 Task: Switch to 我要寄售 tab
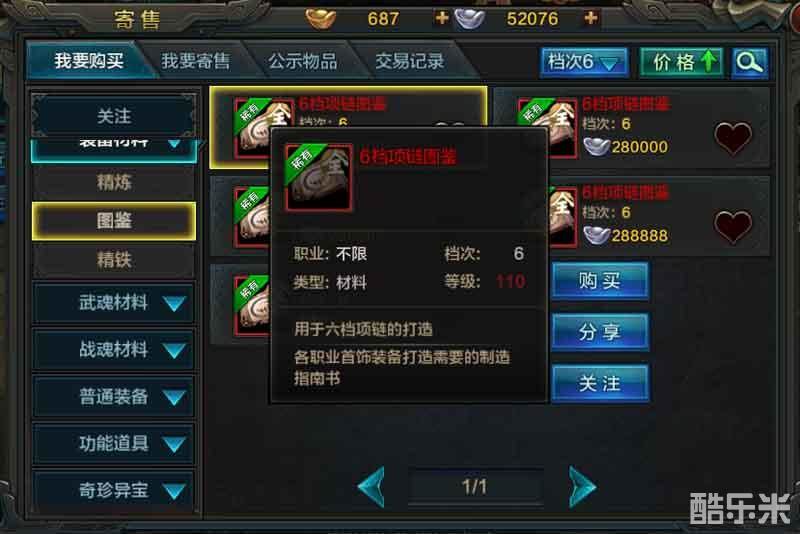click(196, 61)
